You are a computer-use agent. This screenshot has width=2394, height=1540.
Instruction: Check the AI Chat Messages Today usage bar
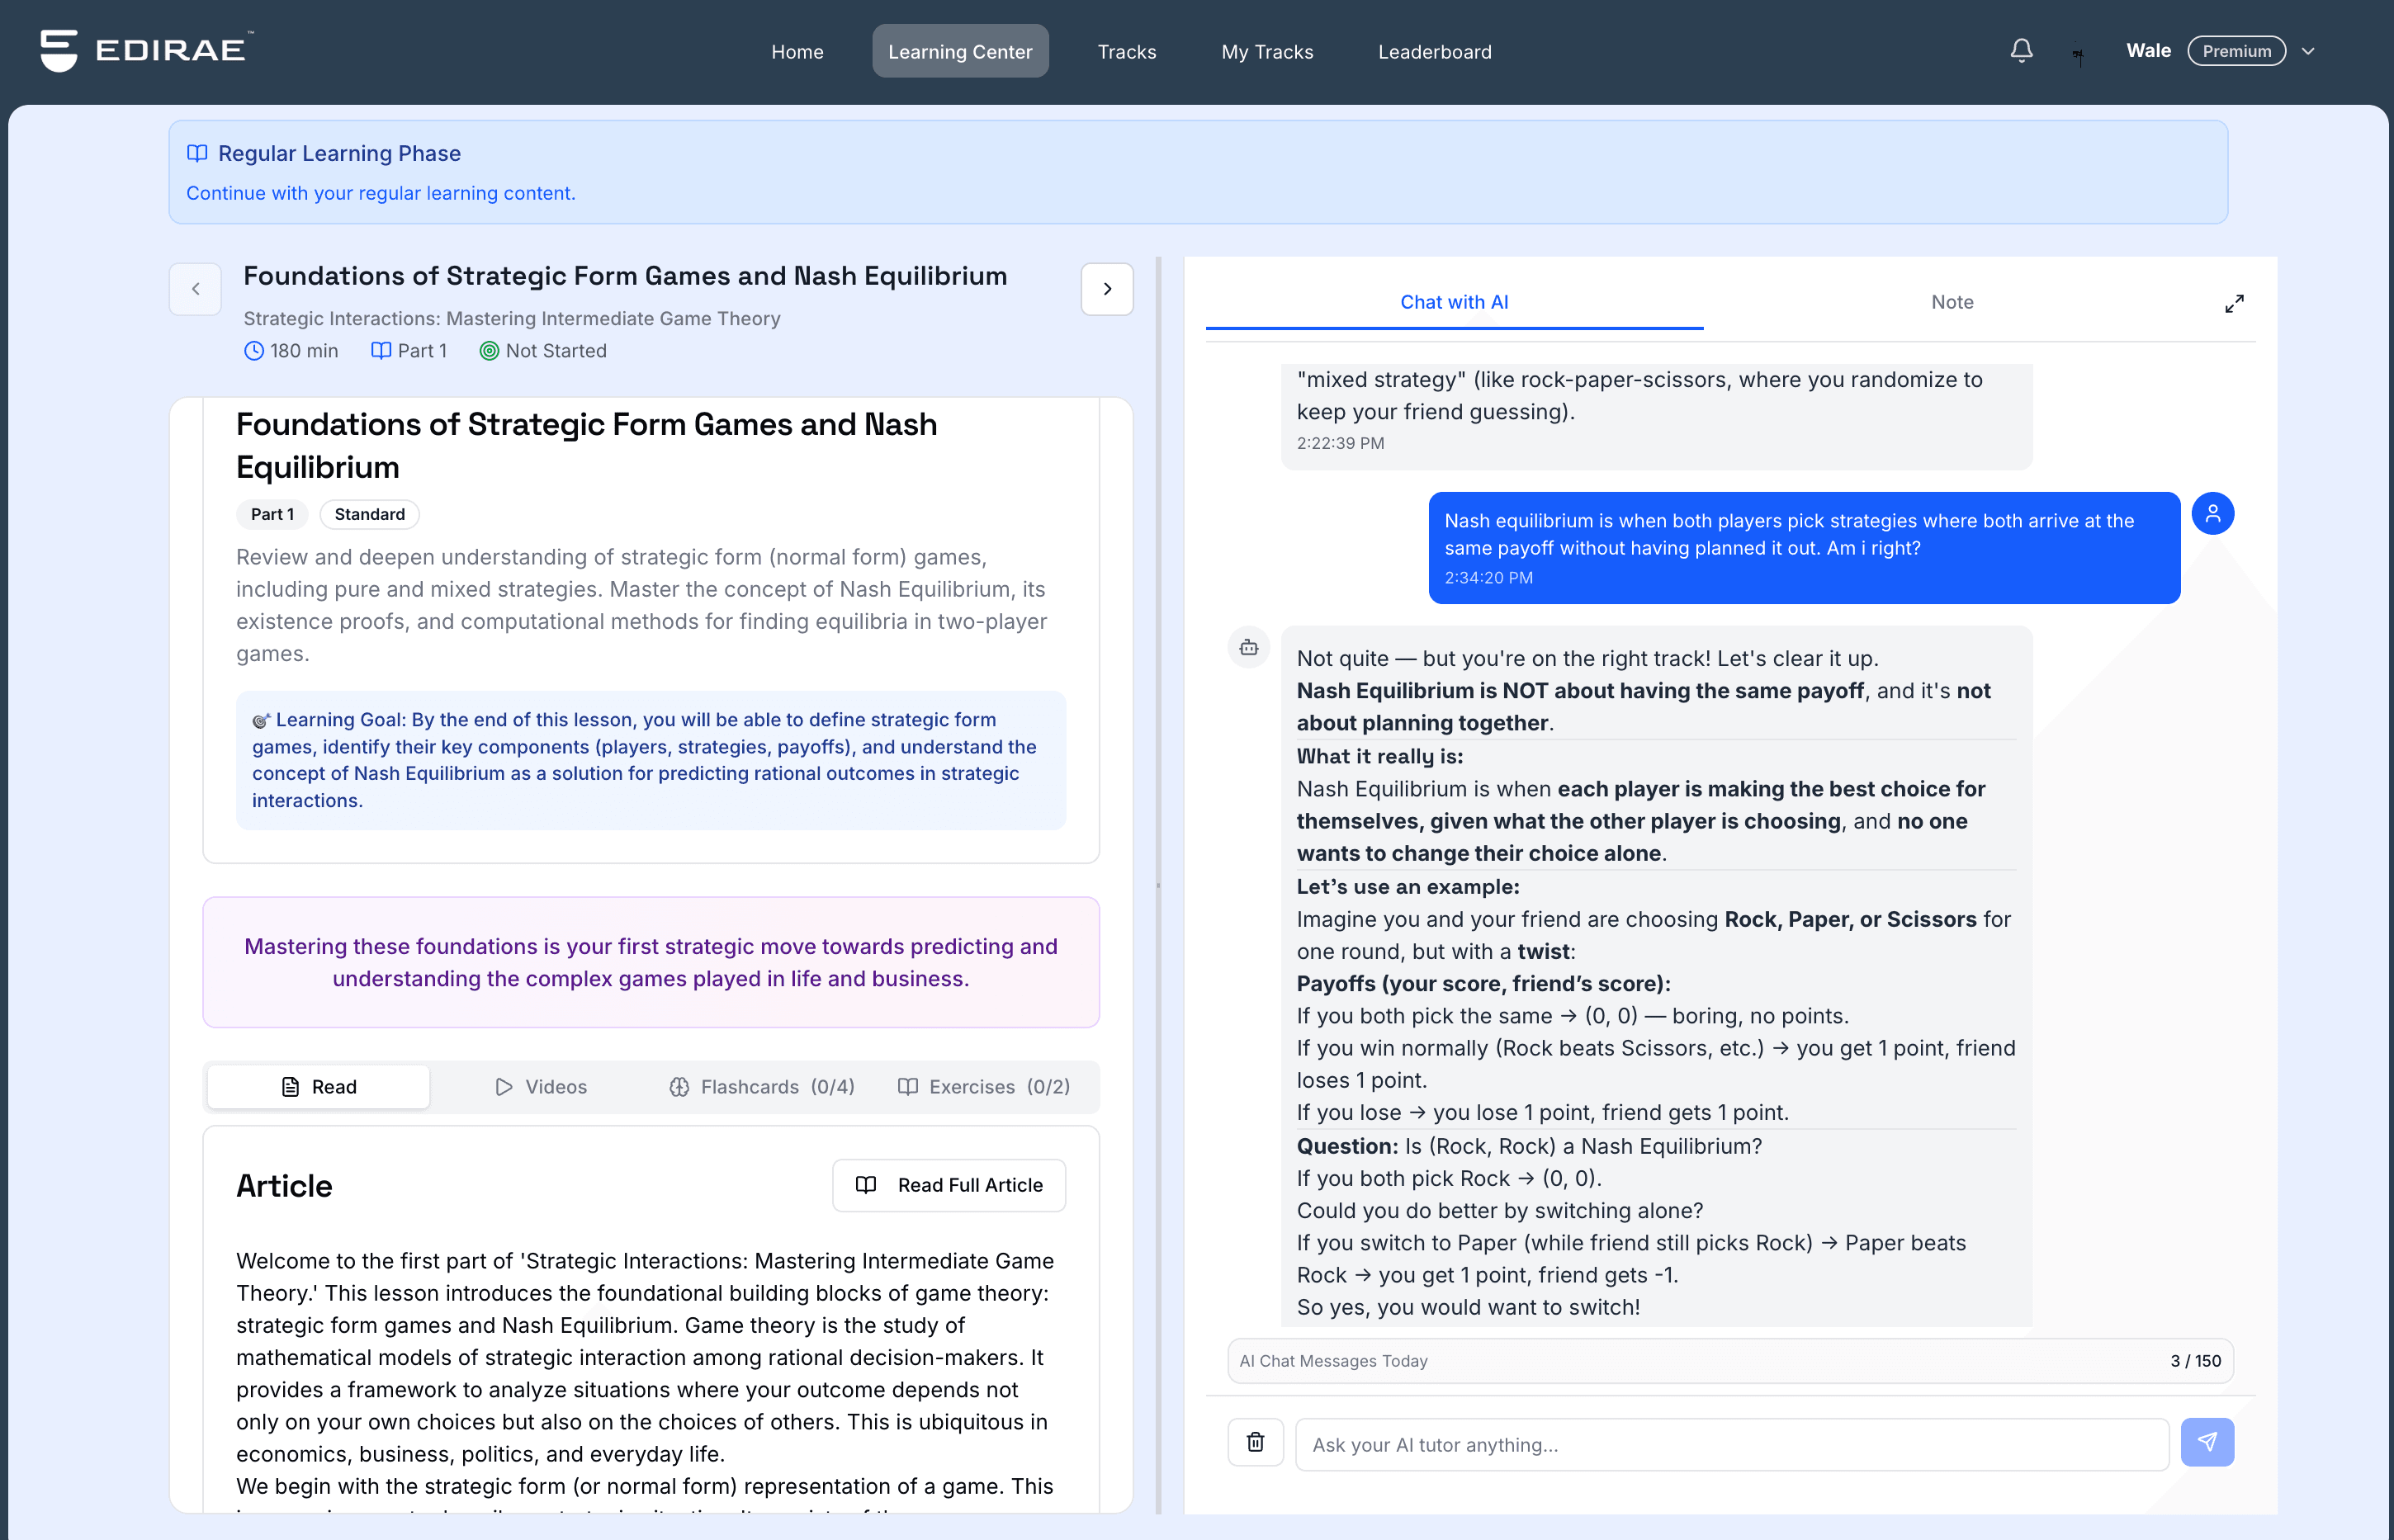pyautogui.click(x=1731, y=1361)
